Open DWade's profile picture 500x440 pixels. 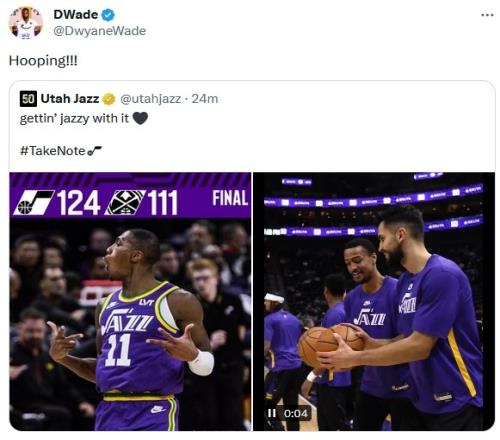26,23
